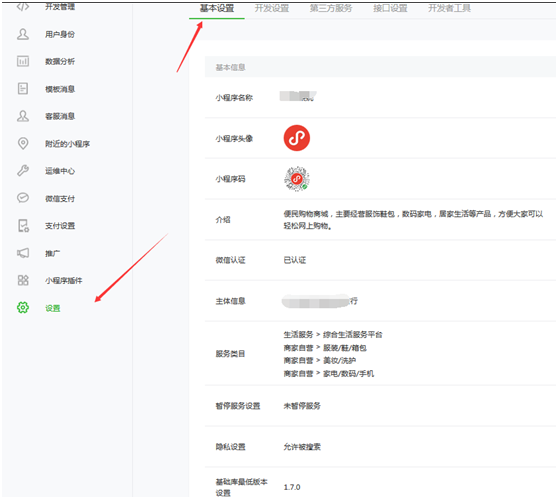Click the 模板消息 document icon

[x=23, y=88]
